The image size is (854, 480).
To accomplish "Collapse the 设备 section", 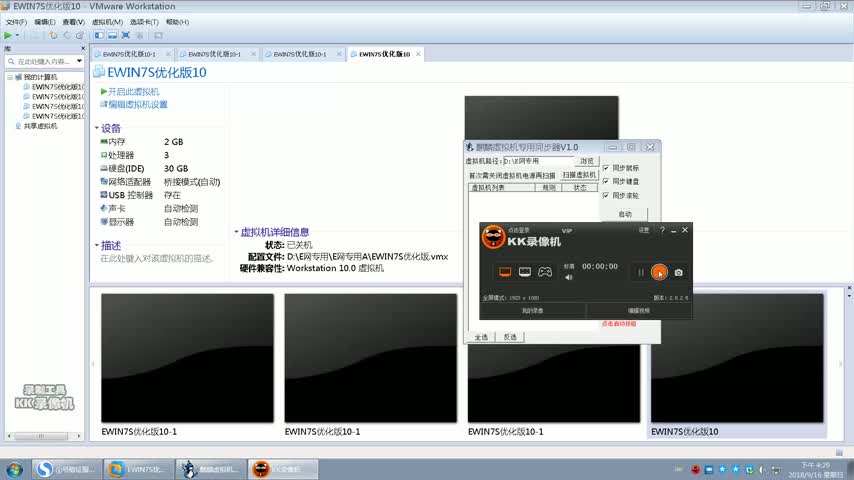I will (x=97, y=128).
